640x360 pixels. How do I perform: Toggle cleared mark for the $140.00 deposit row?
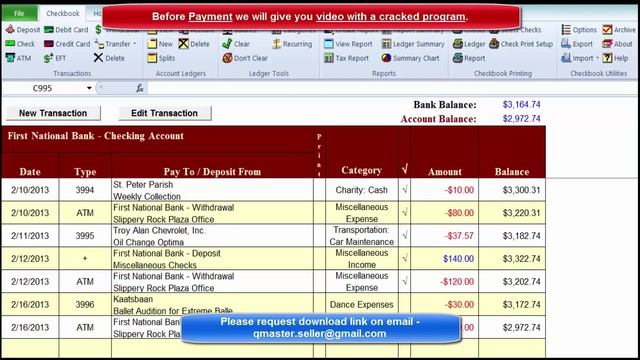(x=404, y=258)
